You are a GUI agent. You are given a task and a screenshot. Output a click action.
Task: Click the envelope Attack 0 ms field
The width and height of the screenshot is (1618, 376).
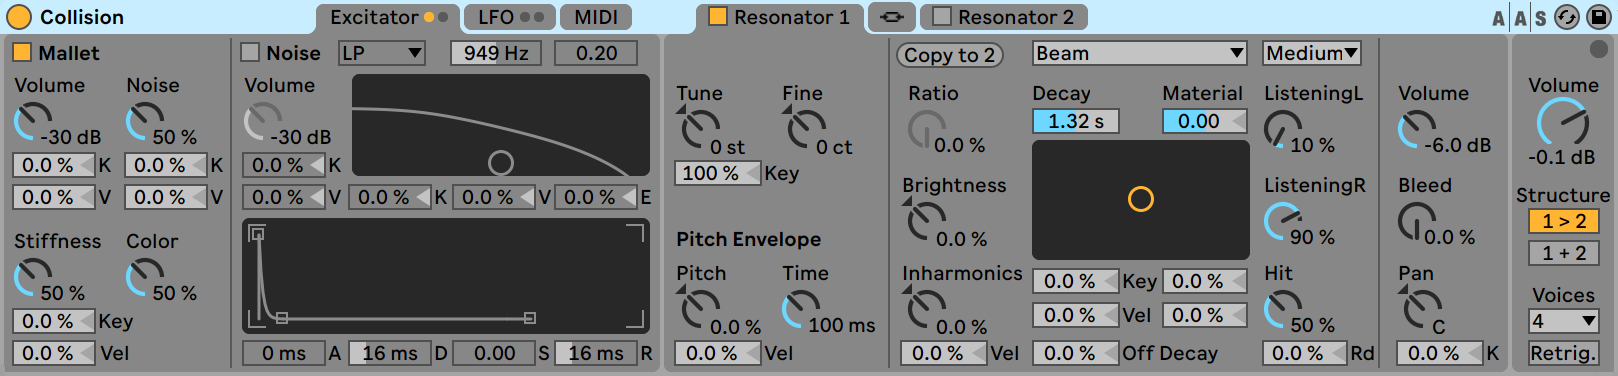(284, 353)
